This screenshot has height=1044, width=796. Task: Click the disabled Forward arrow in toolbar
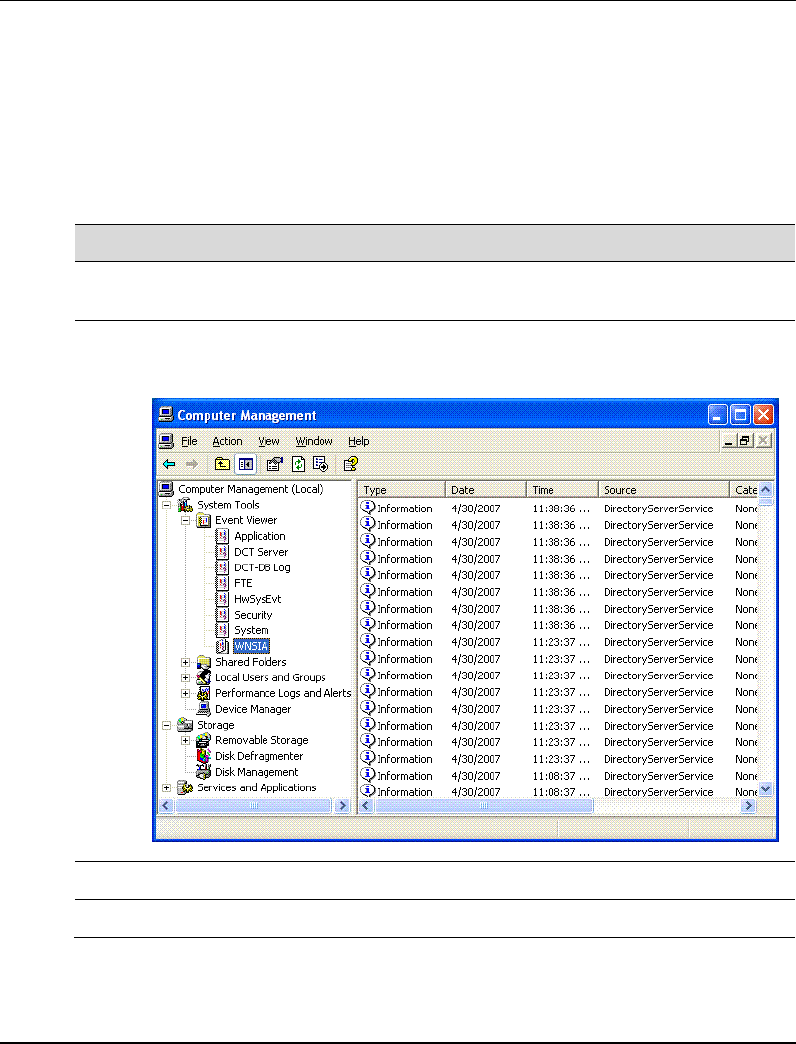coord(192,464)
